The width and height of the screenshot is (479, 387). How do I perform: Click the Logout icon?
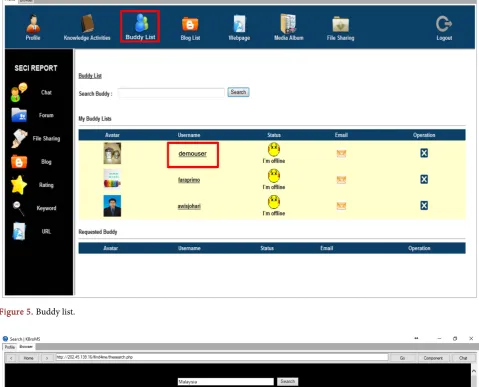444,24
